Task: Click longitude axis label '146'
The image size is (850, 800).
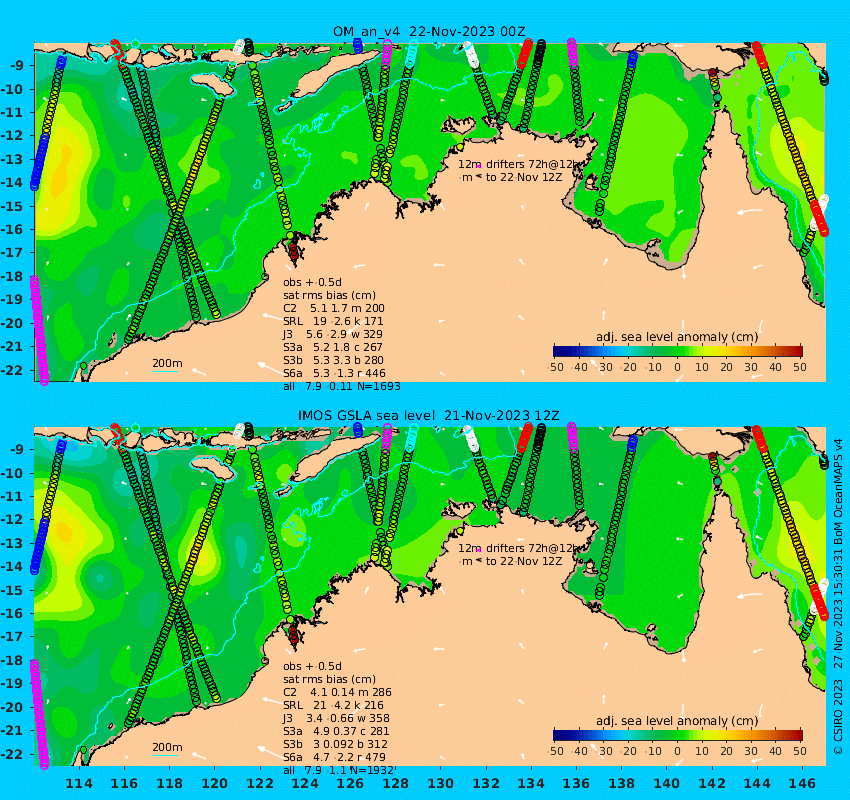Action: (x=802, y=783)
